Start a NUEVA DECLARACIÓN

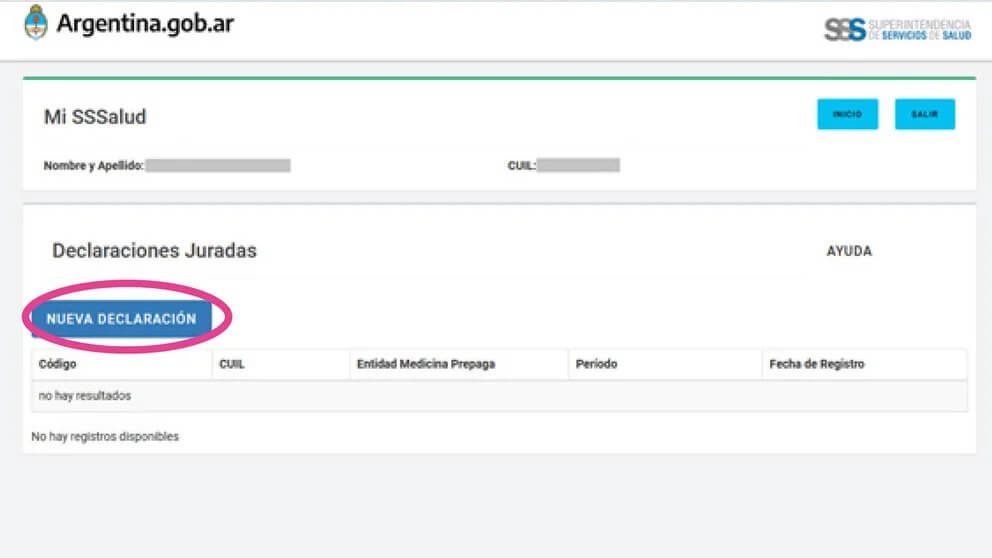coord(121,319)
